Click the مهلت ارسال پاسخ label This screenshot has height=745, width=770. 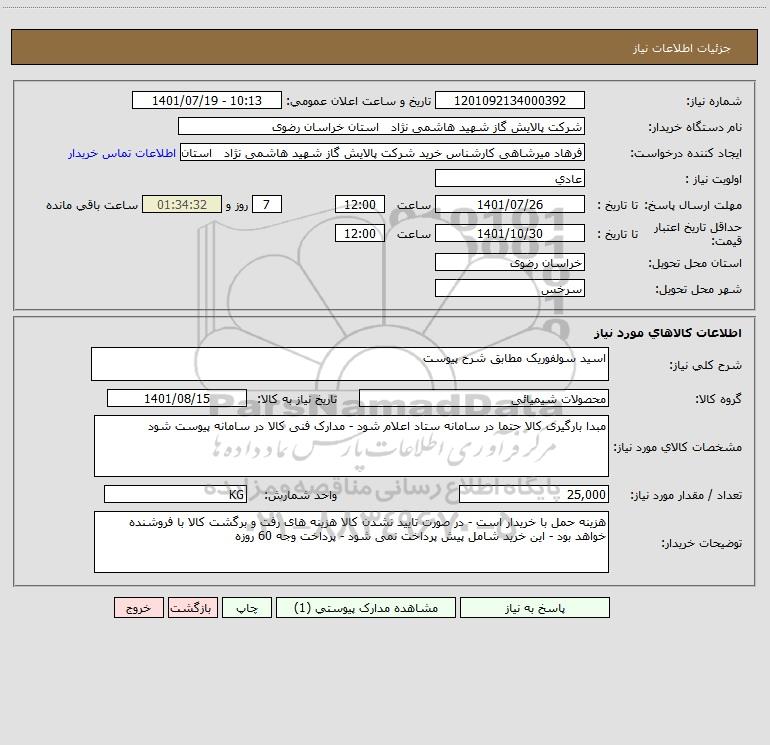(693, 205)
